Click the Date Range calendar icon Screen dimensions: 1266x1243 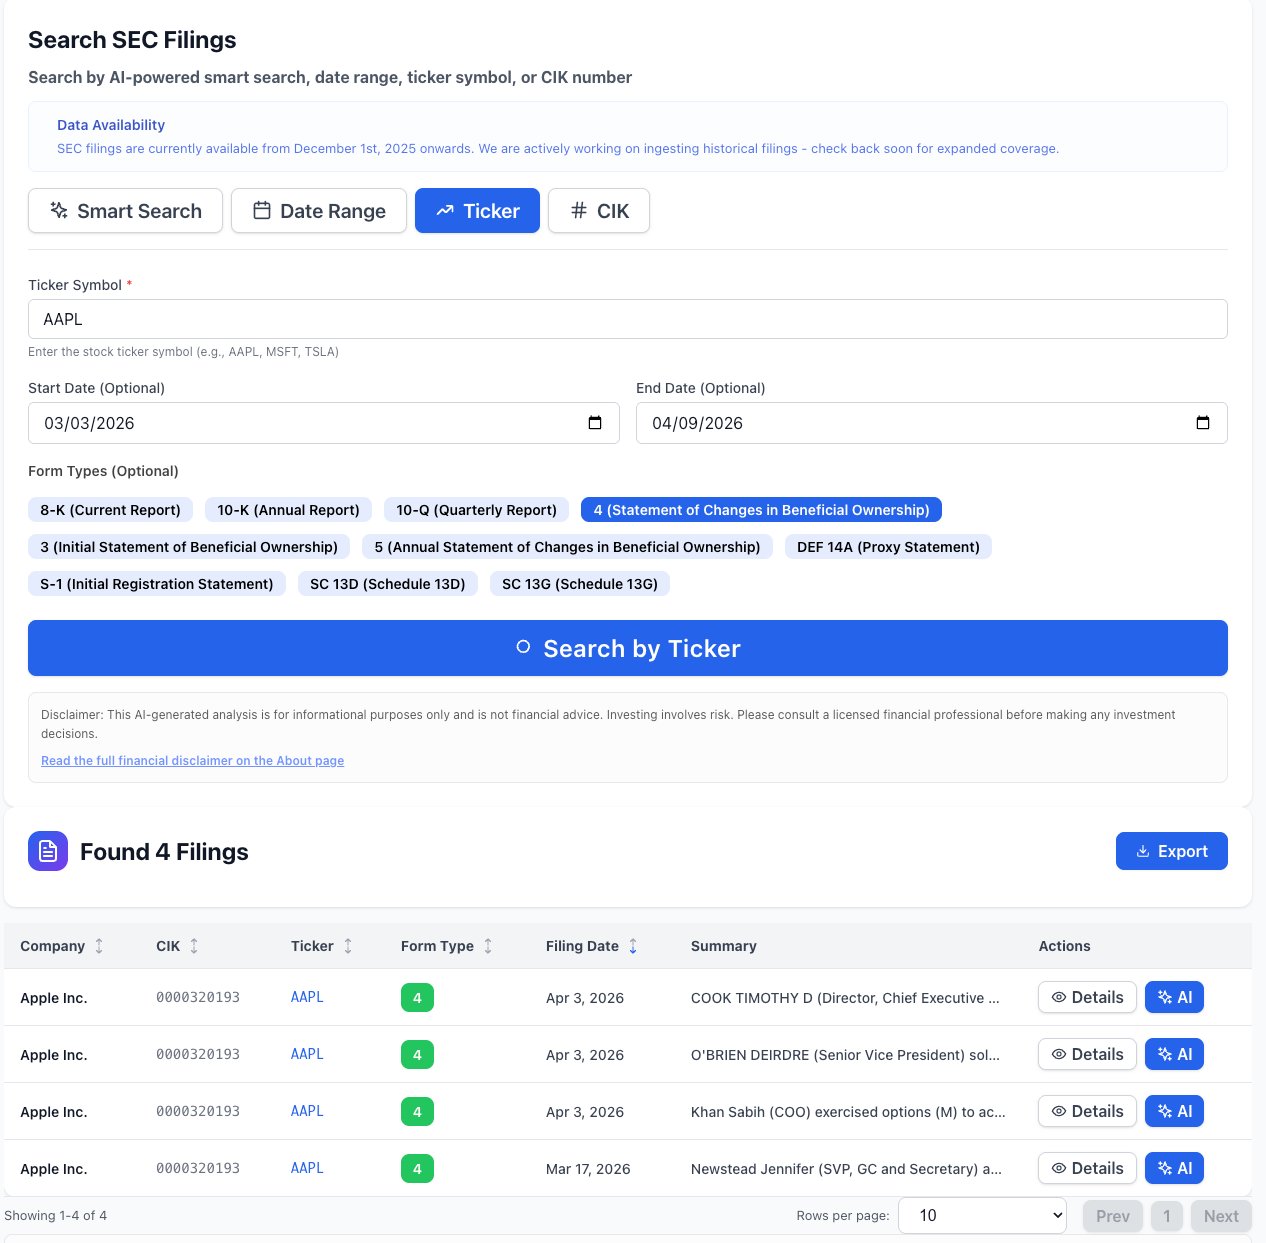[262, 211]
